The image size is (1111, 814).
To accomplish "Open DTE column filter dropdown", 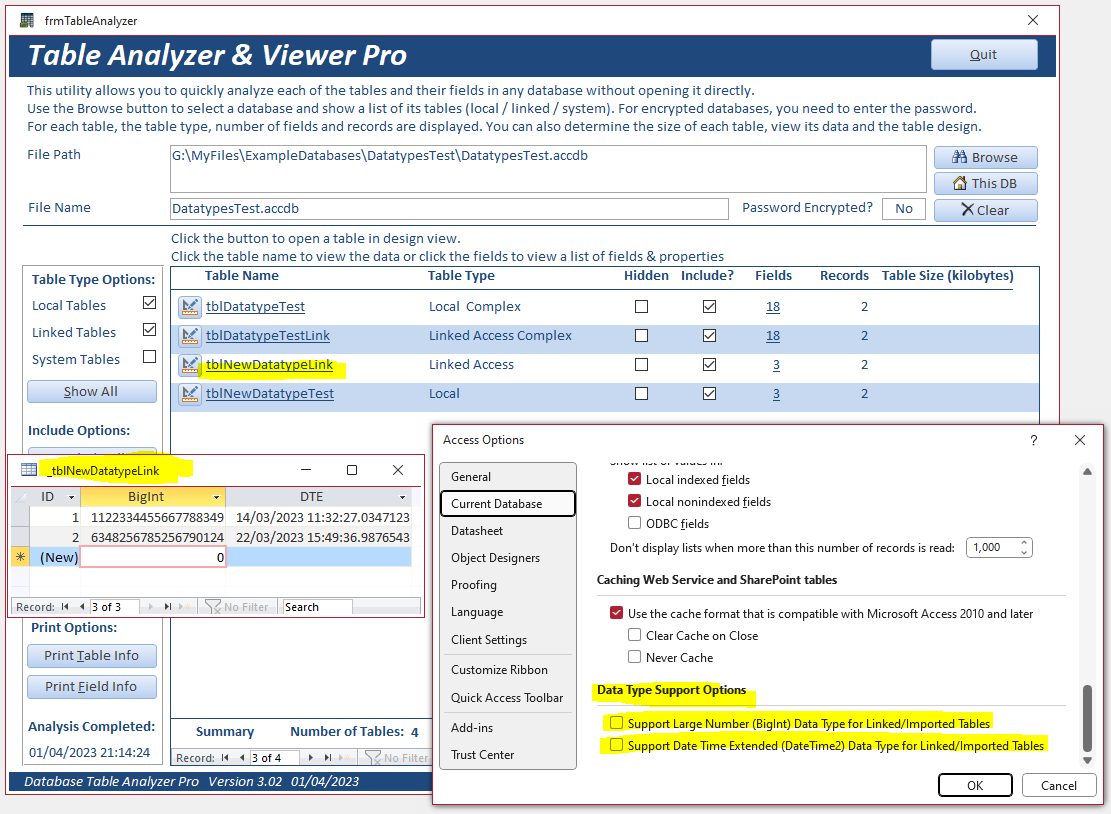I will coord(402,497).
